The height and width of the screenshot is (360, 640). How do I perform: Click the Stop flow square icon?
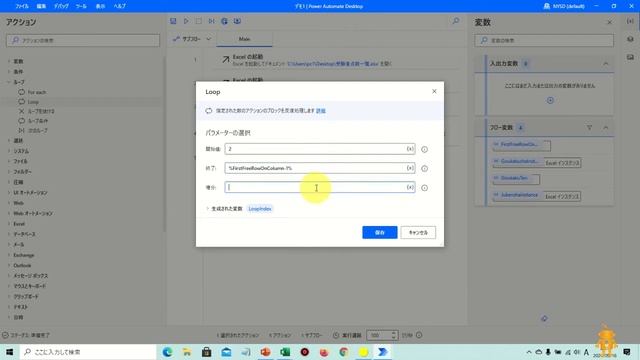click(199, 21)
